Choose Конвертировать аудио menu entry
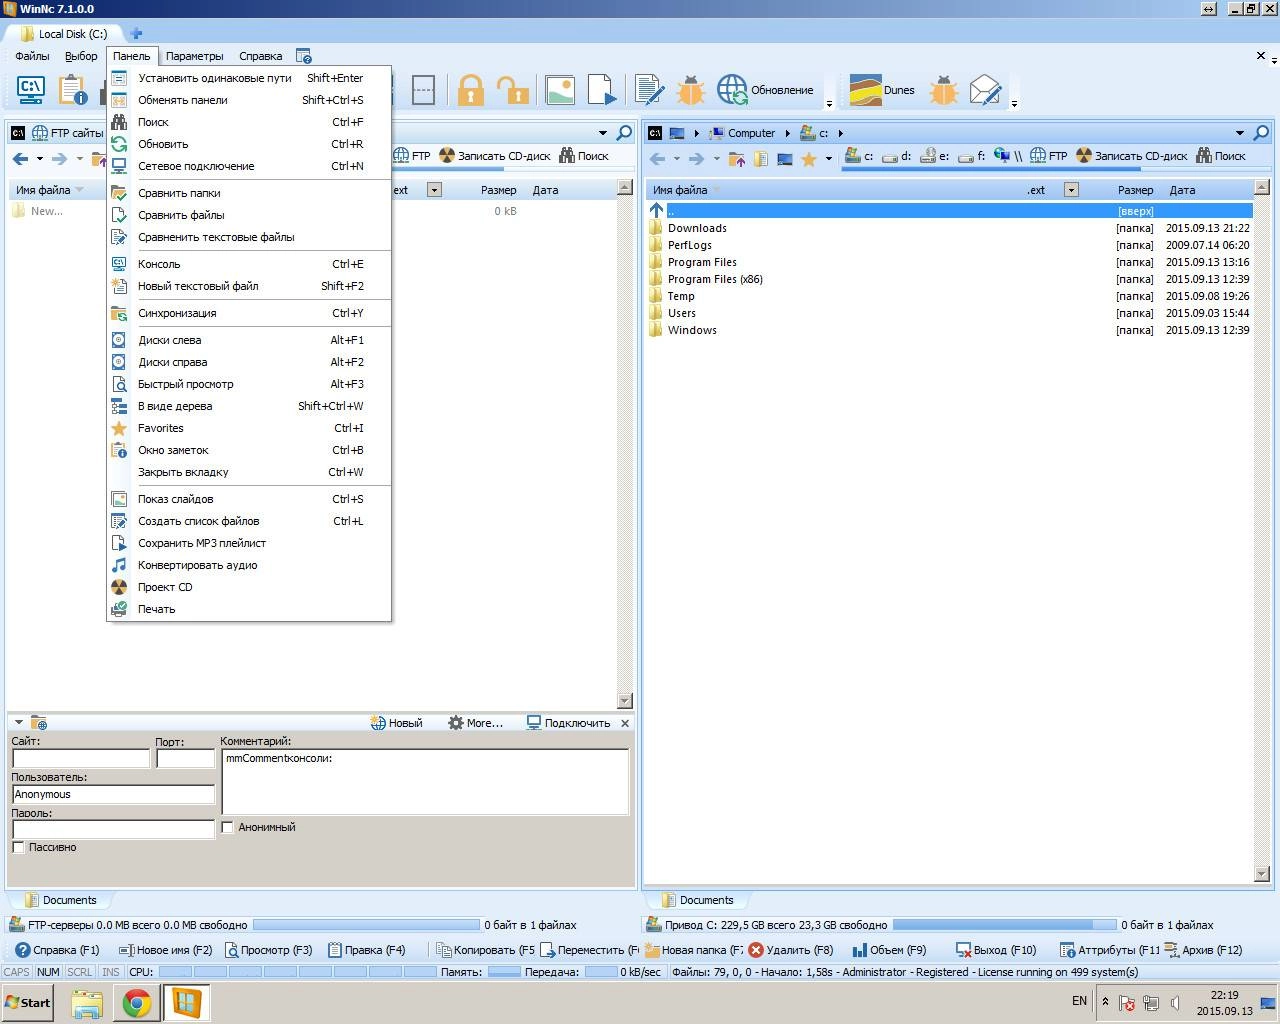Screen dimensions: 1280x1024 (x=249, y=565)
